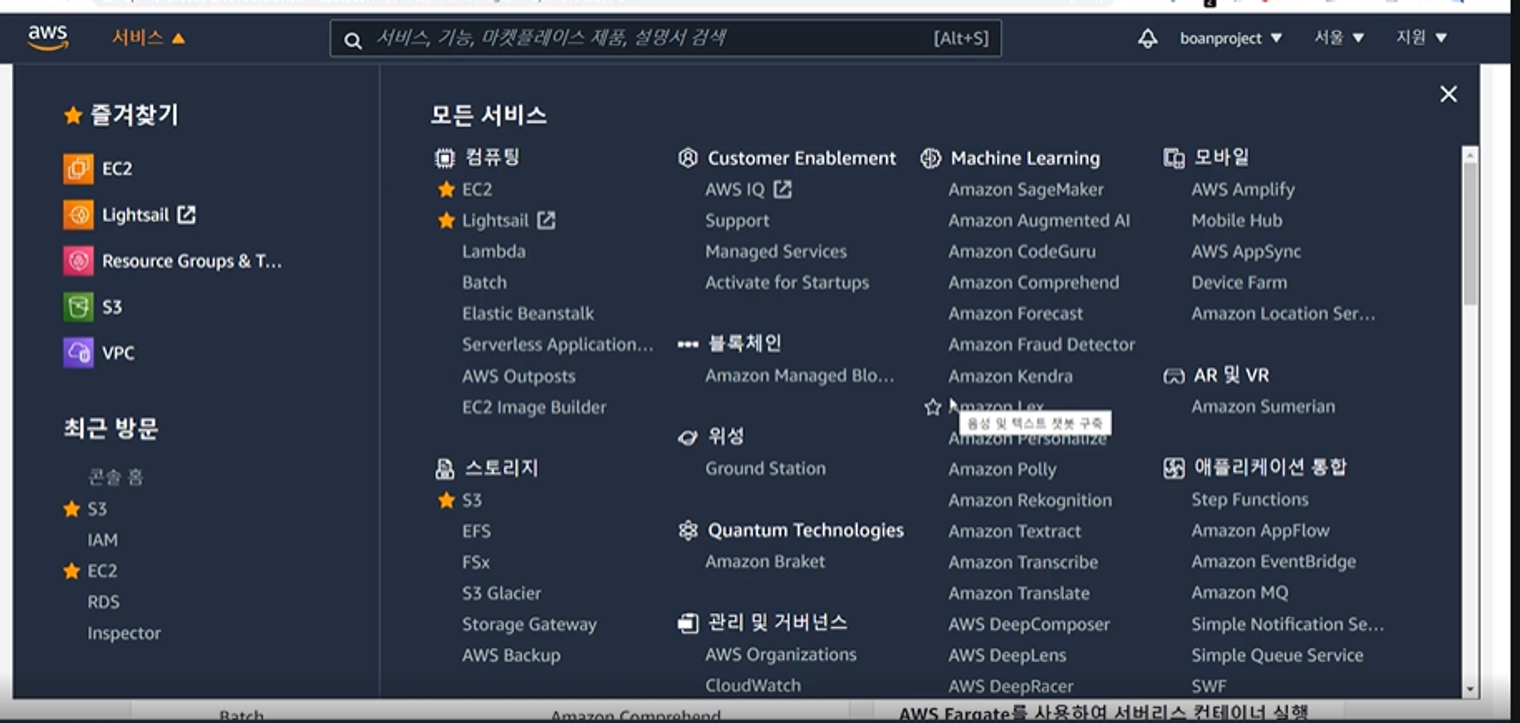Screen dimensions: 1520x723
Task: Open Device Farm
Action: pos(1238,282)
